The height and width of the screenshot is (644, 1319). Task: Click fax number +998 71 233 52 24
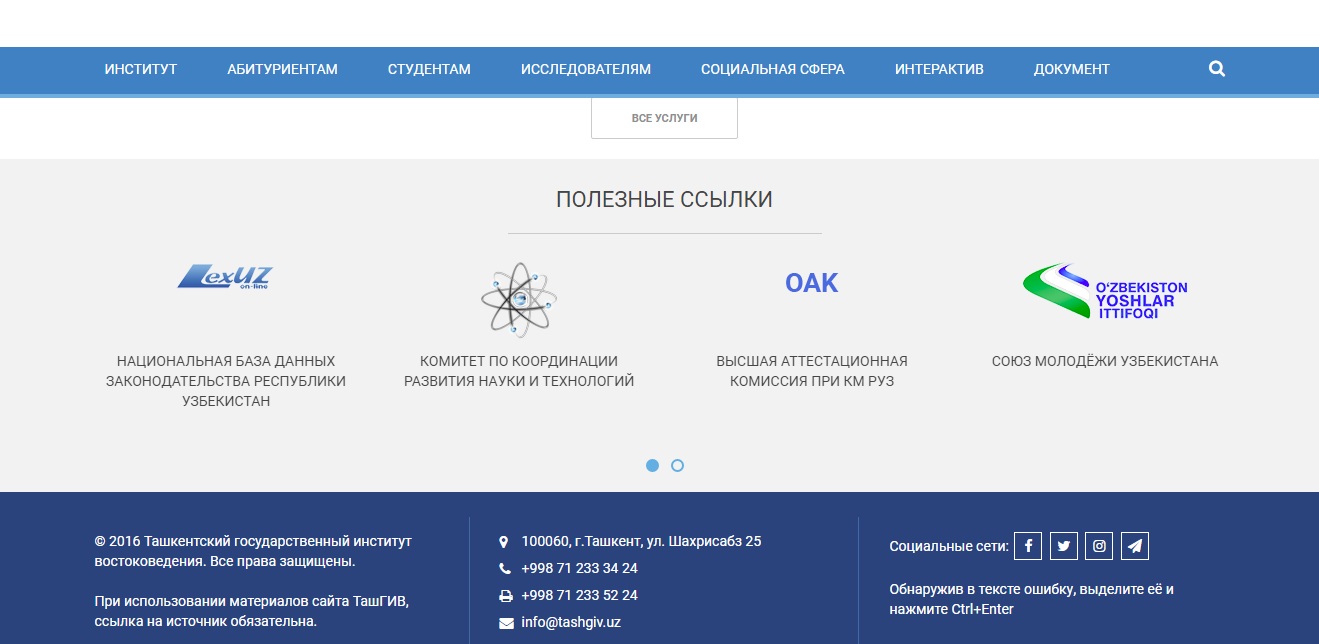(579, 595)
